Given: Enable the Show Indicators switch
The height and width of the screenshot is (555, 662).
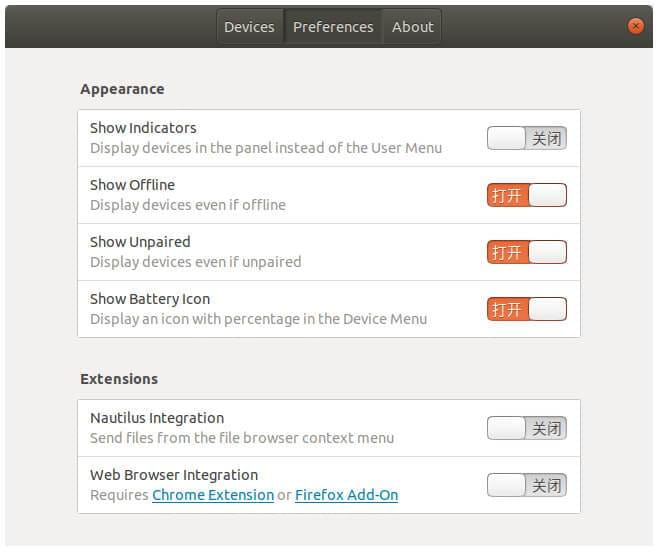Looking at the screenshot, I should (527, 138).
